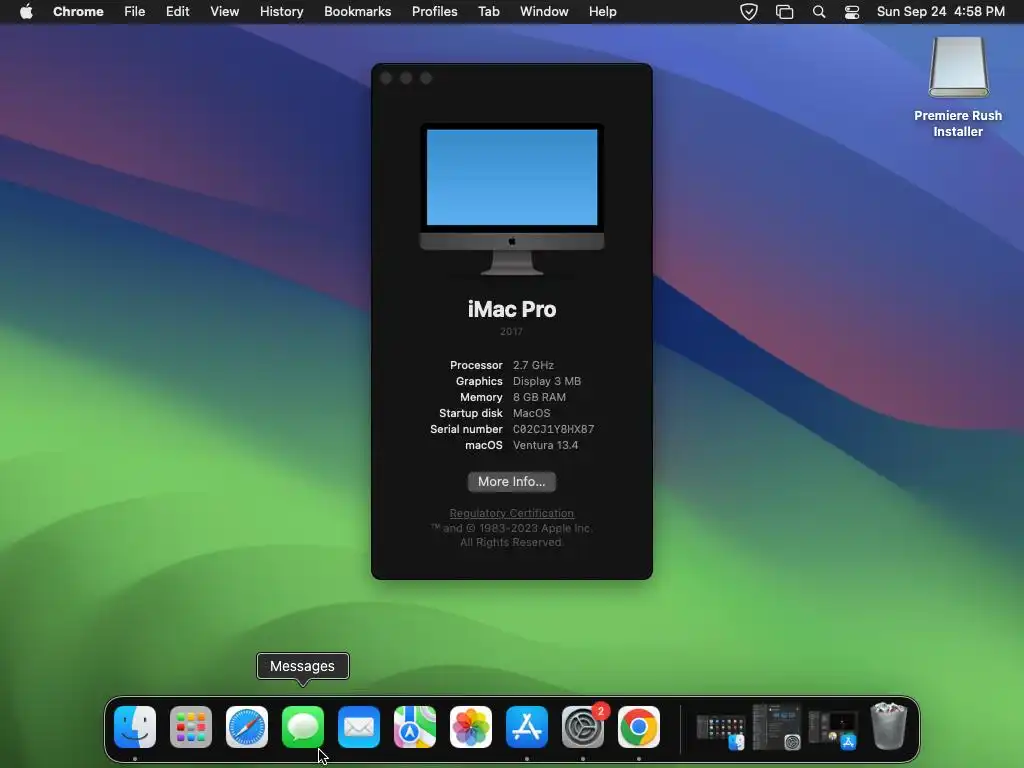
Task: Open App Store from the Dock
Action: [x=527, y=727]
